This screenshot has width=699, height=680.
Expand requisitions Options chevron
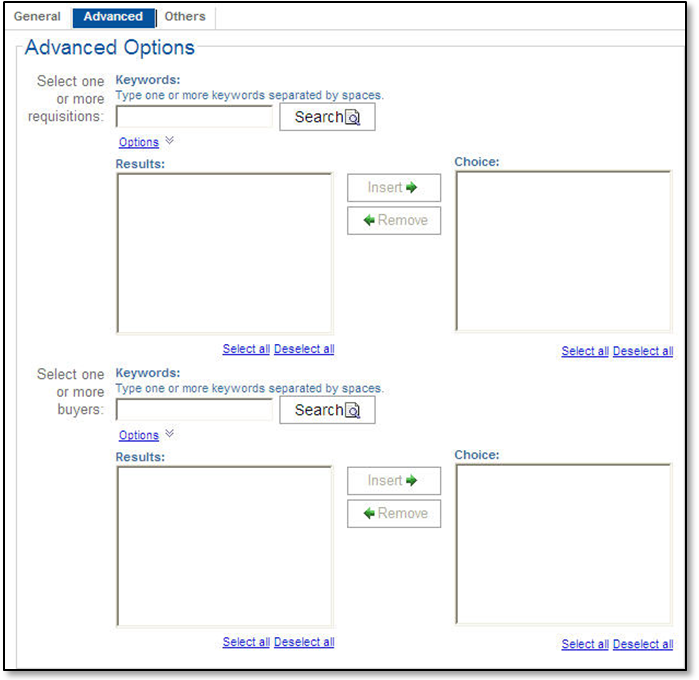coord(169,141)
